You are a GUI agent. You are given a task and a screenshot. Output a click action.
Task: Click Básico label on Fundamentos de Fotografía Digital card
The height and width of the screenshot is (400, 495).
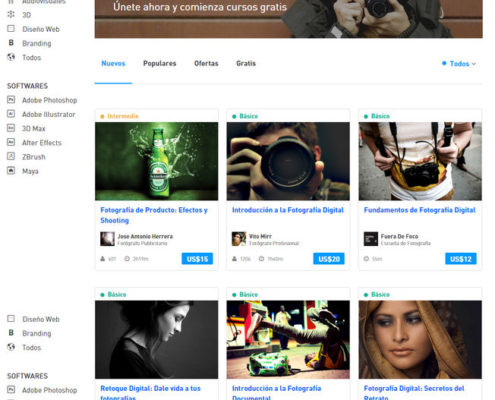pyautogui.click(x=380, y=116)
